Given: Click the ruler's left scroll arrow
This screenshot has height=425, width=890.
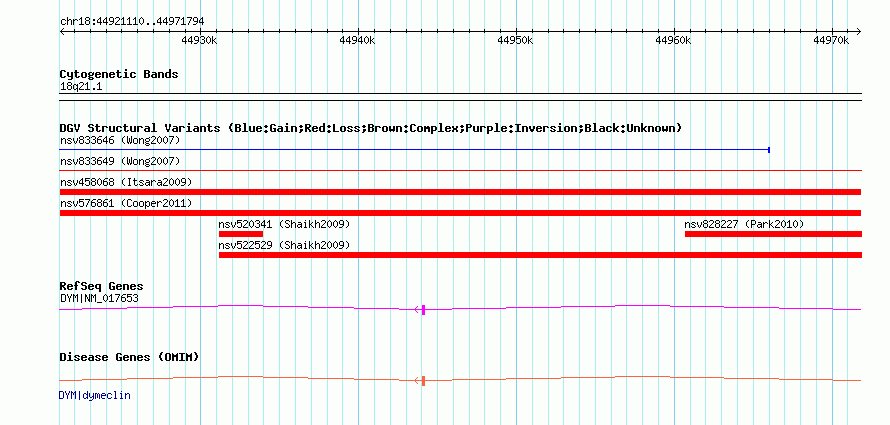Looking at the screenshot, I should 62,31.
